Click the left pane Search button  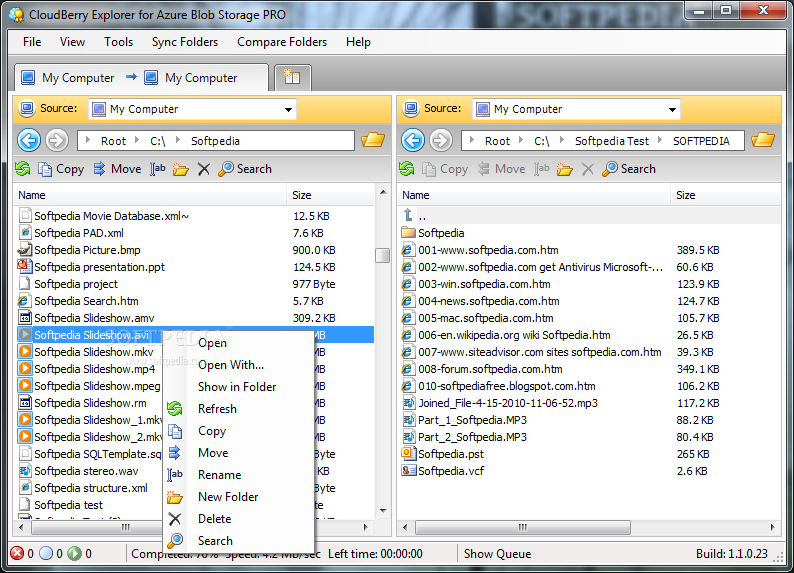245,169
